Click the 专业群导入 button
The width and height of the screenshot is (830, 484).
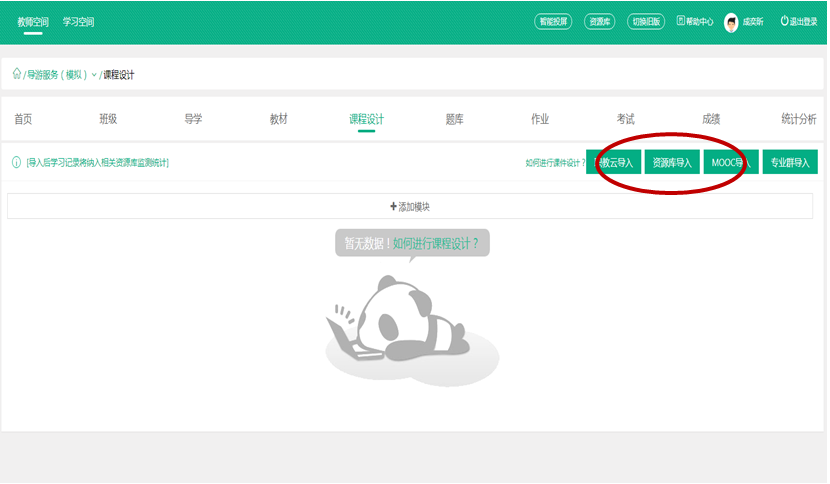pos(790,162)
